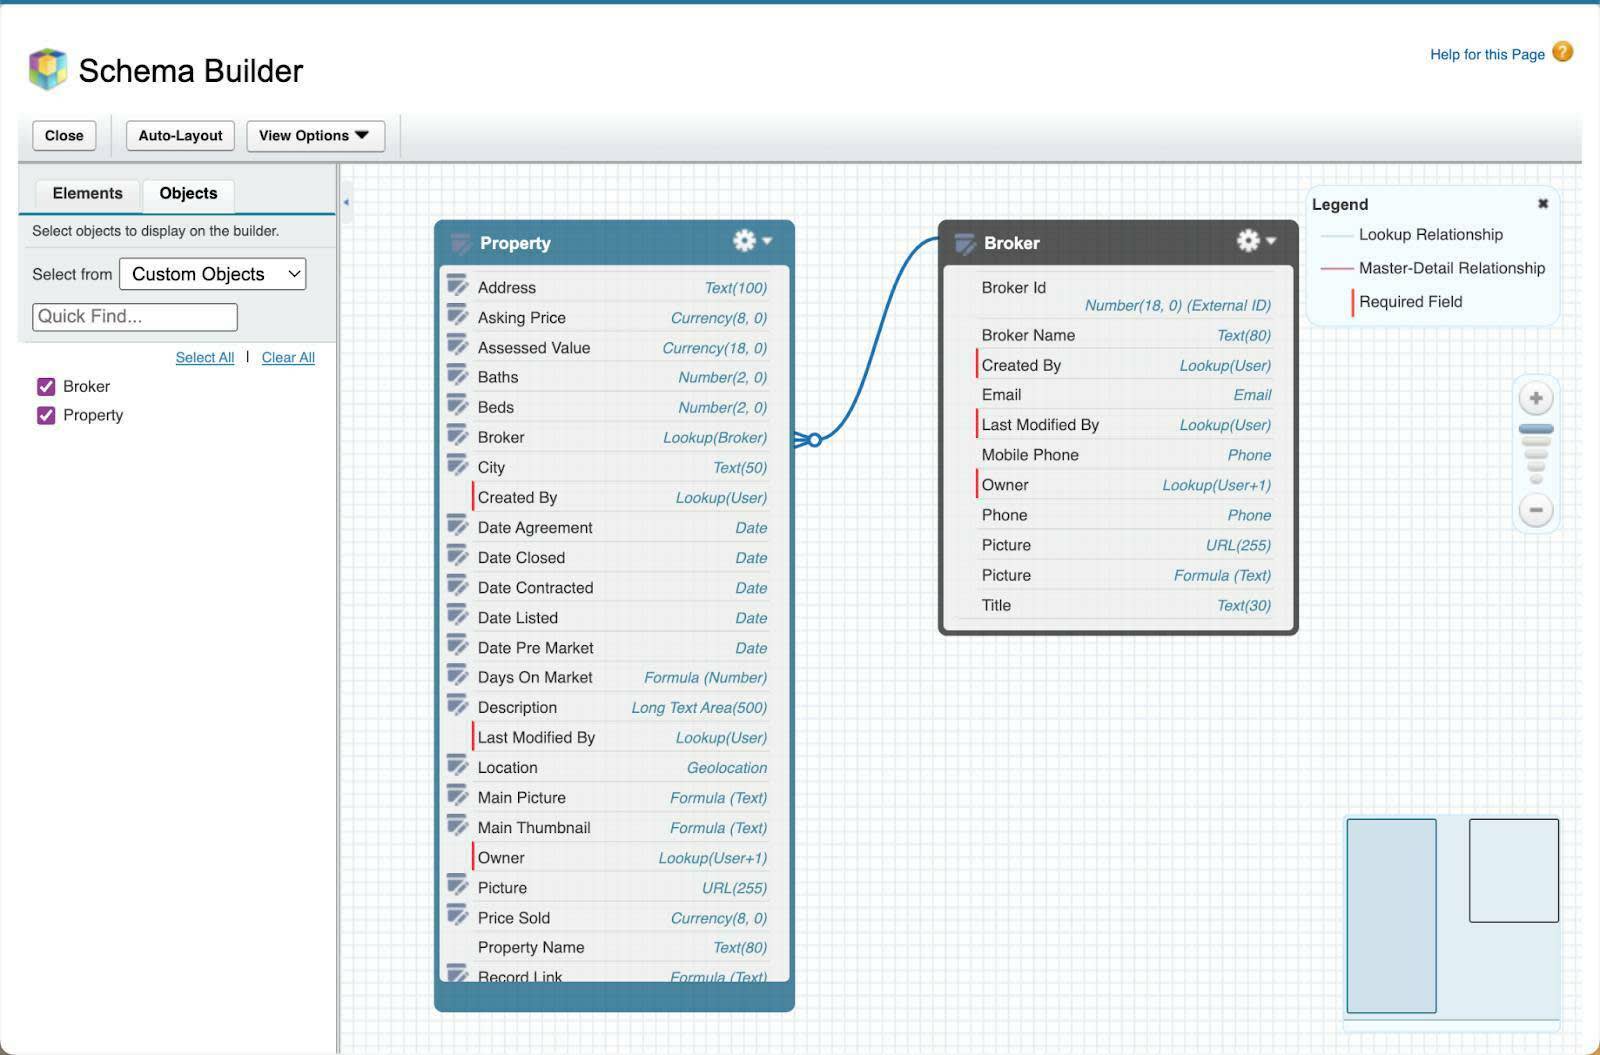This screenshot has width=1600, height=1055.
Task: Select the Date Pre Market field
Action: (x=621, y=647)
